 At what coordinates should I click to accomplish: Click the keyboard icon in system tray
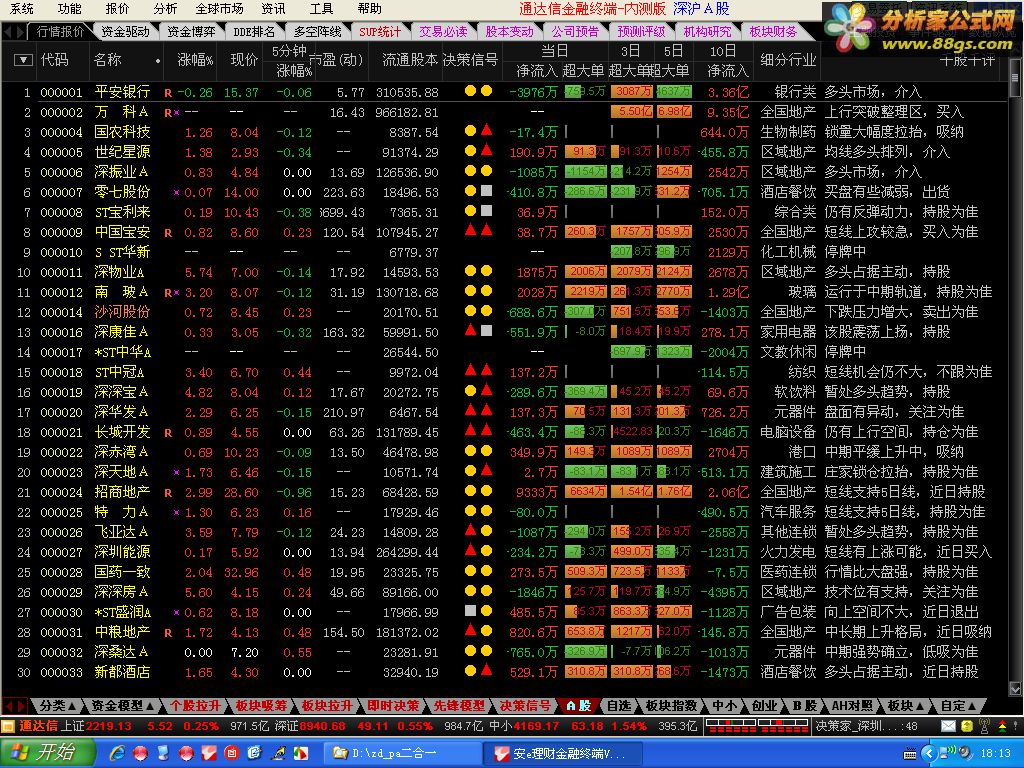click(x=910, y=754)
